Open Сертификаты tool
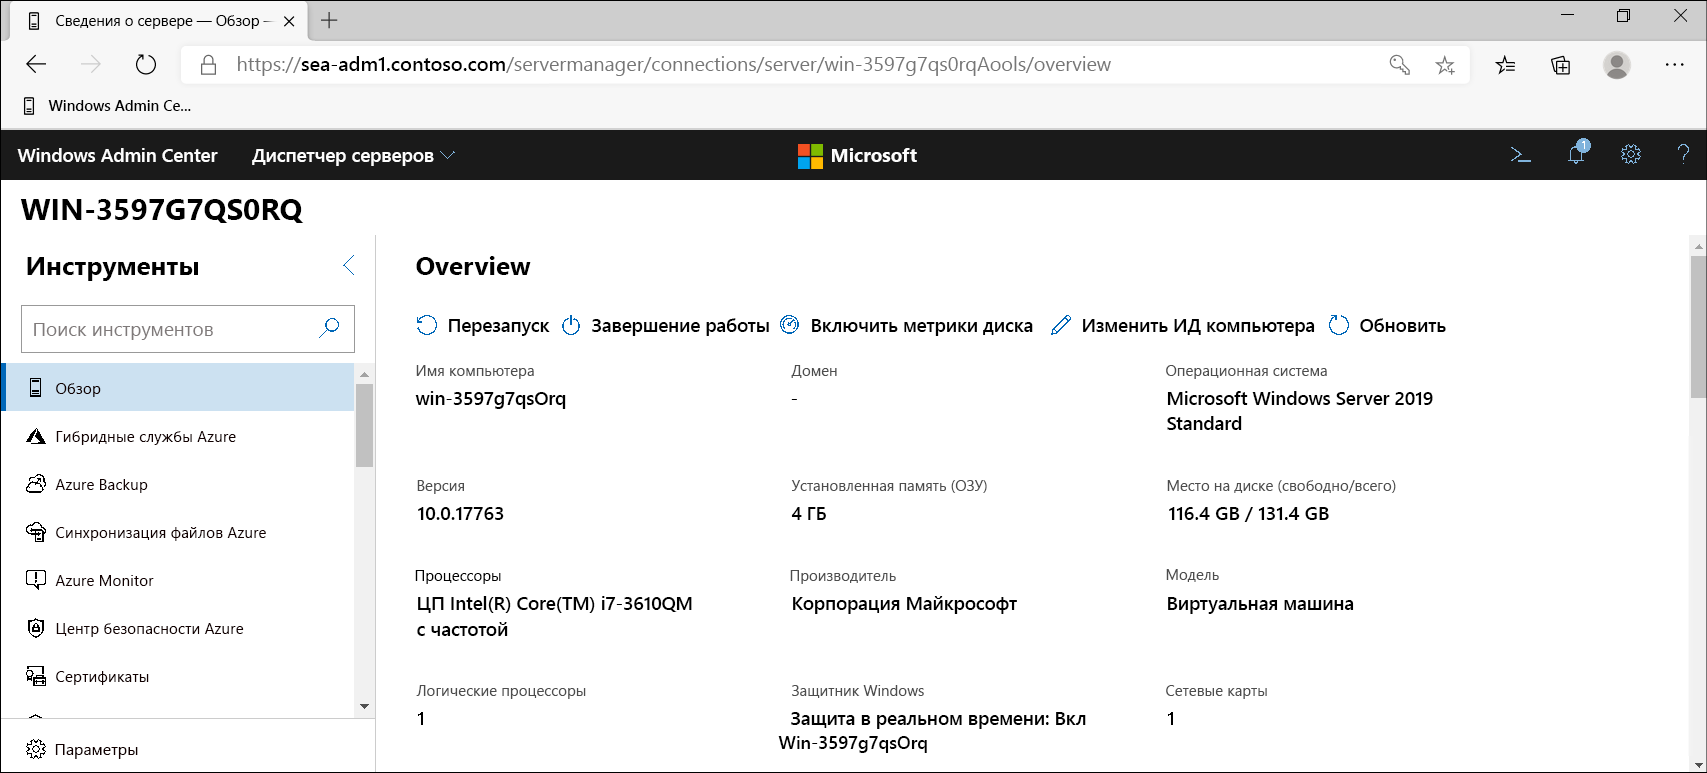 click(x=179, y=676)
